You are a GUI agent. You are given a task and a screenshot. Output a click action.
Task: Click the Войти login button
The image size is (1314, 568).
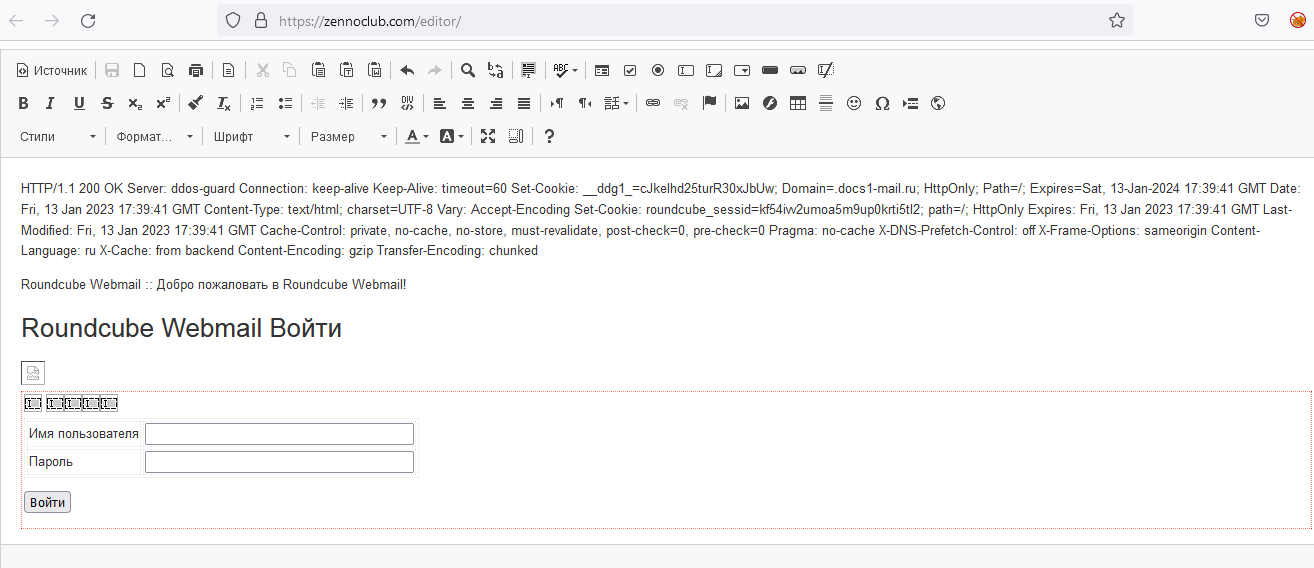(47, 502)
